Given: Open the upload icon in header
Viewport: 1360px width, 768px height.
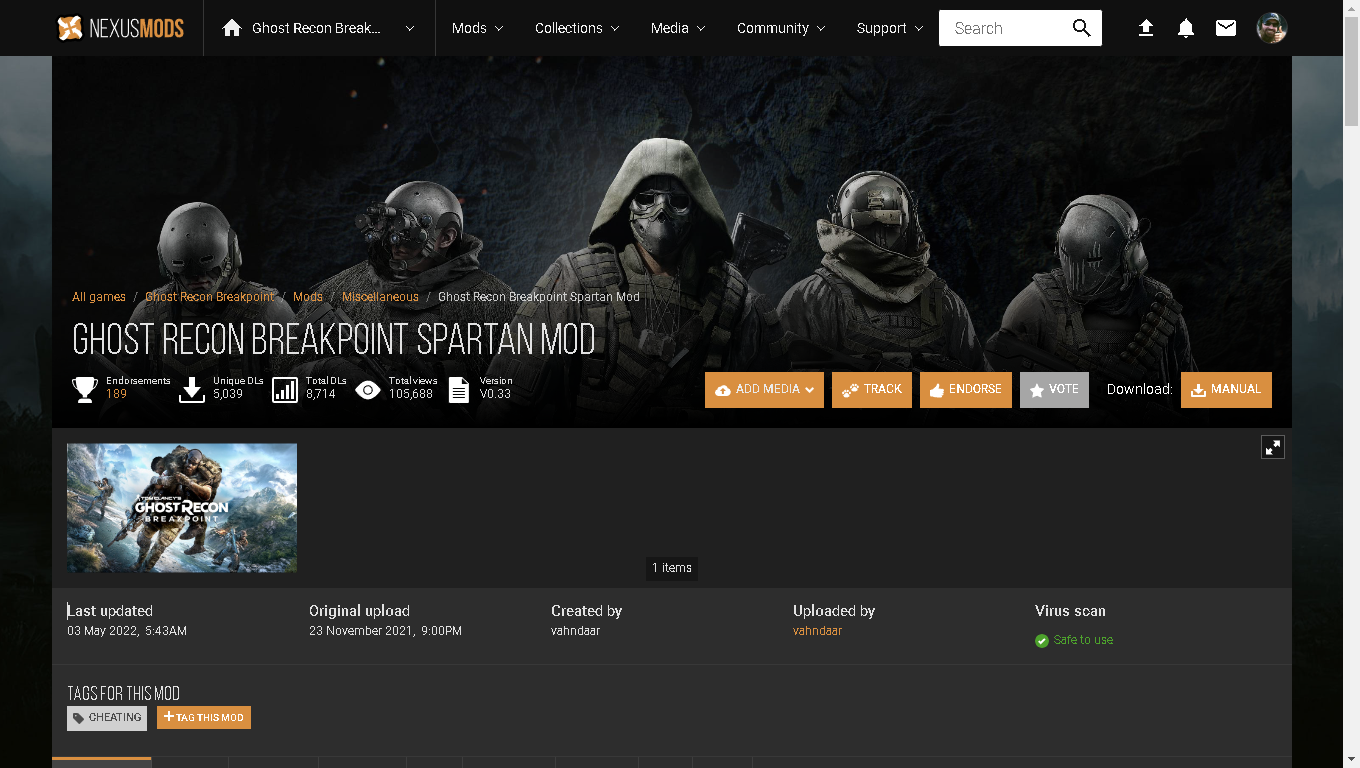Looking at the screenshot, I should point(1146,28).
